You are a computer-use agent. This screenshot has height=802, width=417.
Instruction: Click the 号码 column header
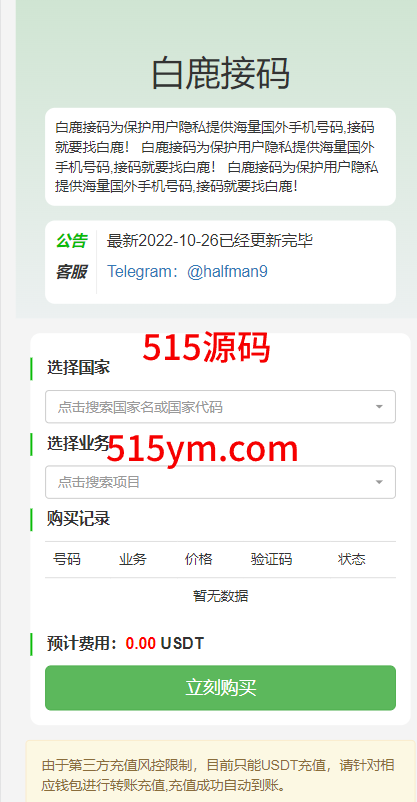click(67, 559)
